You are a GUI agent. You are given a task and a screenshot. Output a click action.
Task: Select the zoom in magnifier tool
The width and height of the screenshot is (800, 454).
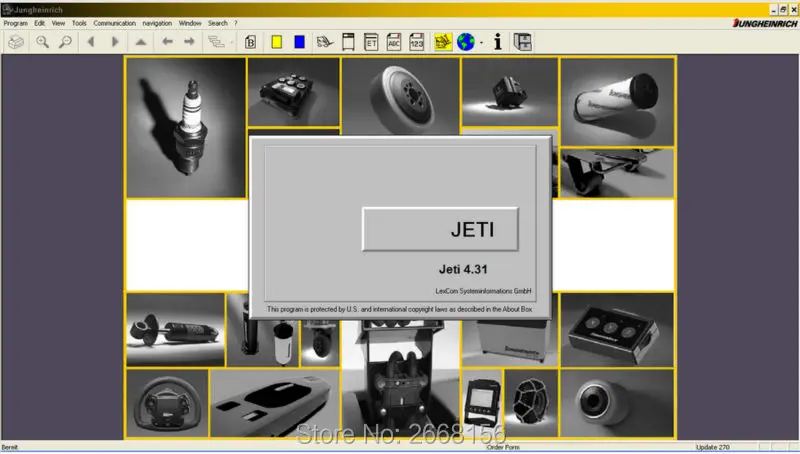[42, 42]
